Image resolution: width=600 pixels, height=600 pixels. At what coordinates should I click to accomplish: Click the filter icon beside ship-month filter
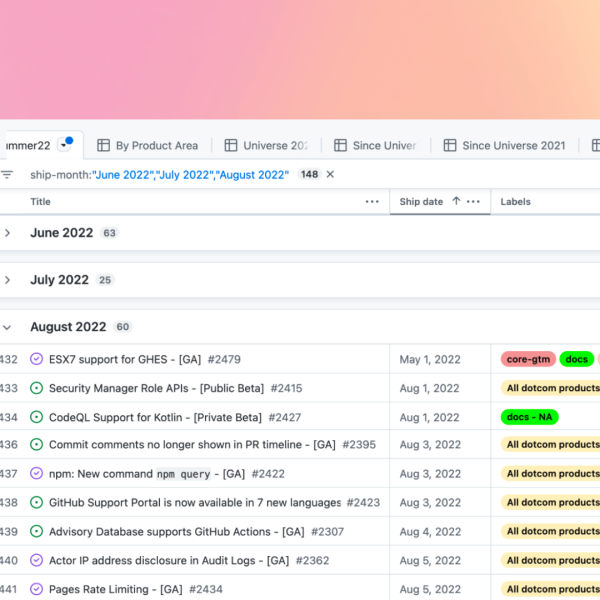tap(7, 175)
